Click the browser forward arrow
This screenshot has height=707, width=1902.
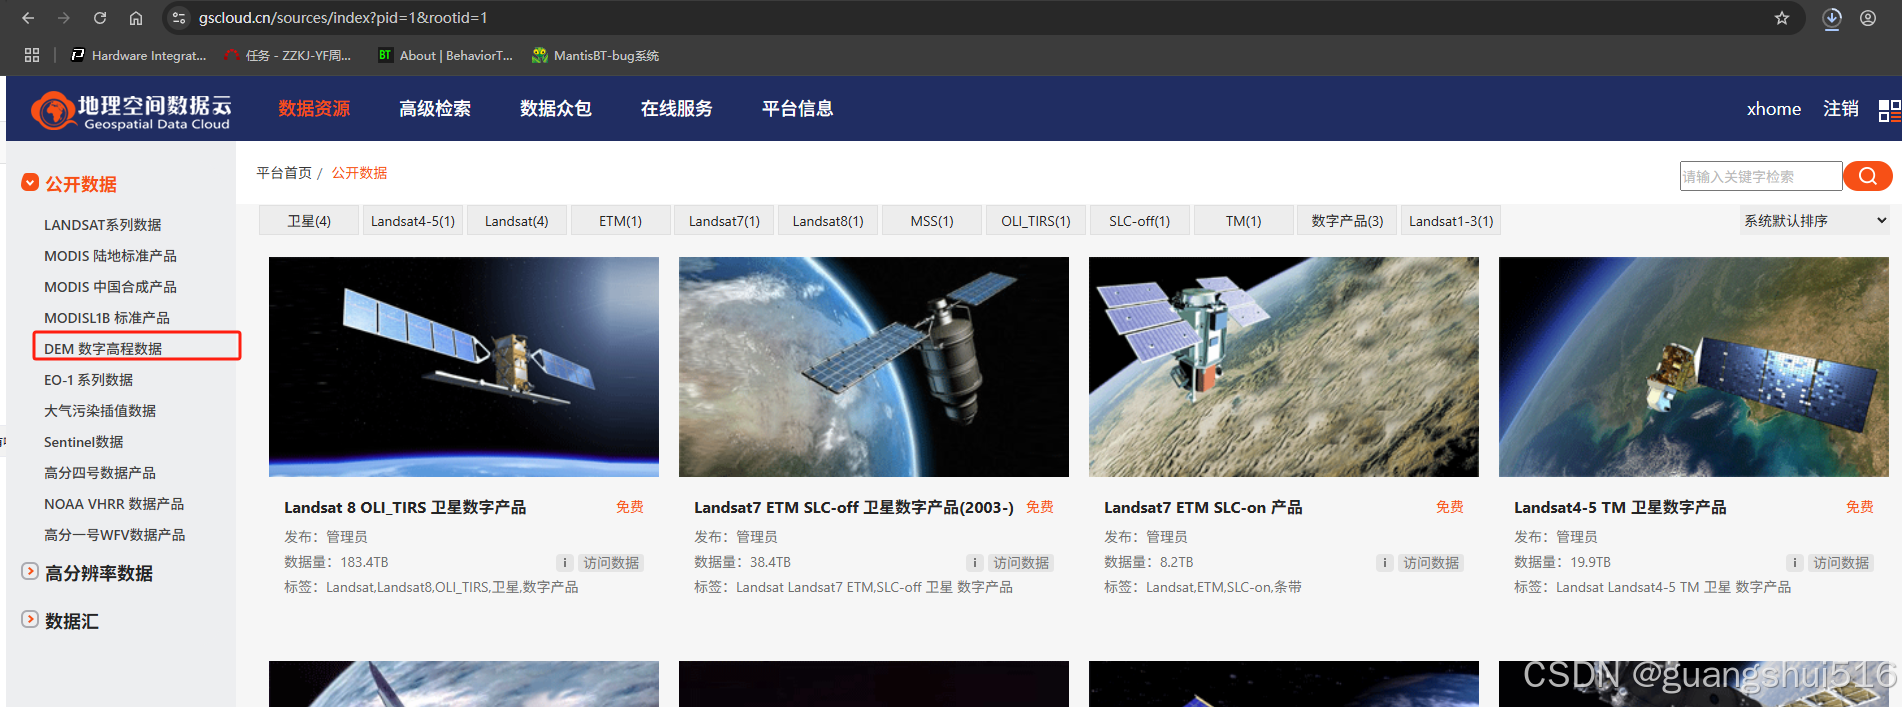64,18
